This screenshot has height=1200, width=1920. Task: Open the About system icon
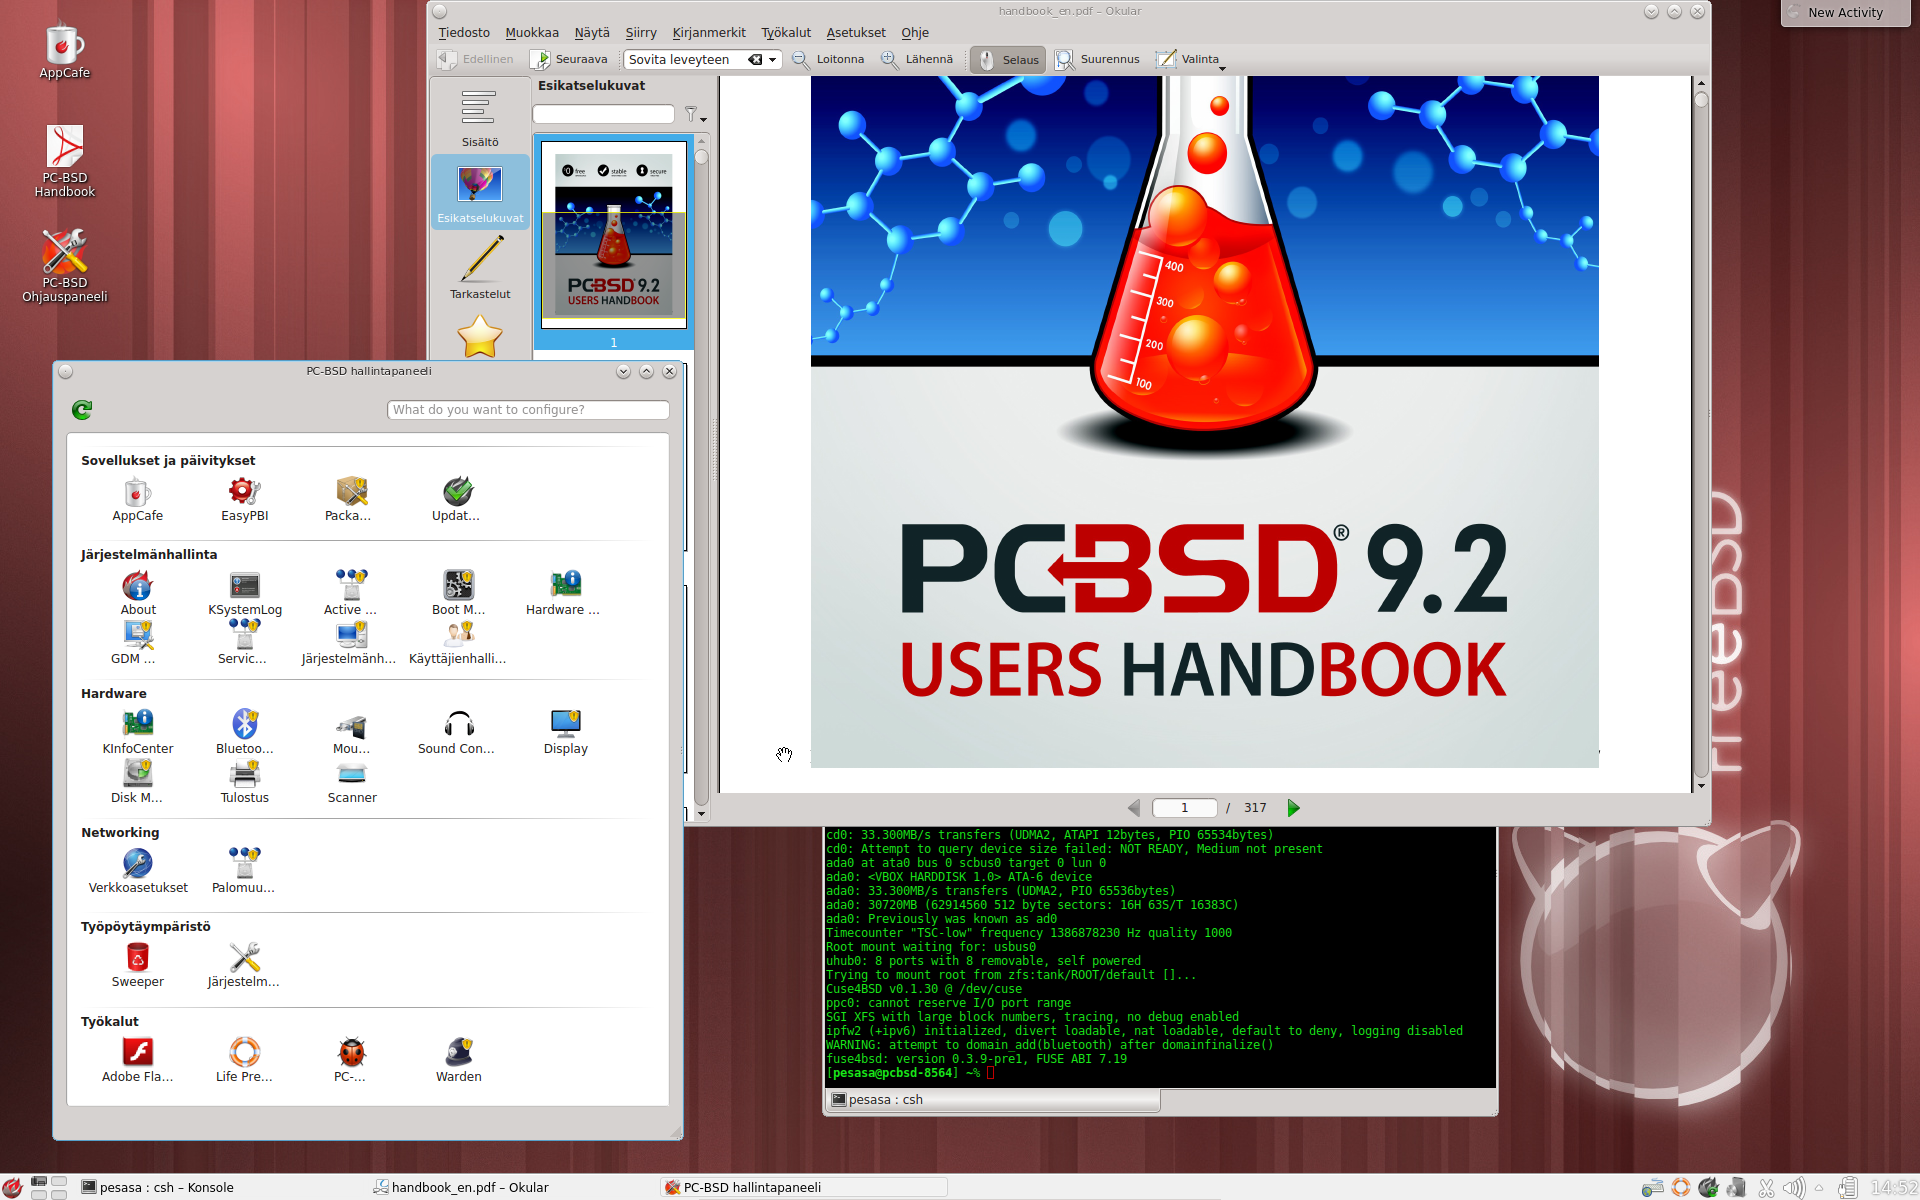[x=138, y=593]
